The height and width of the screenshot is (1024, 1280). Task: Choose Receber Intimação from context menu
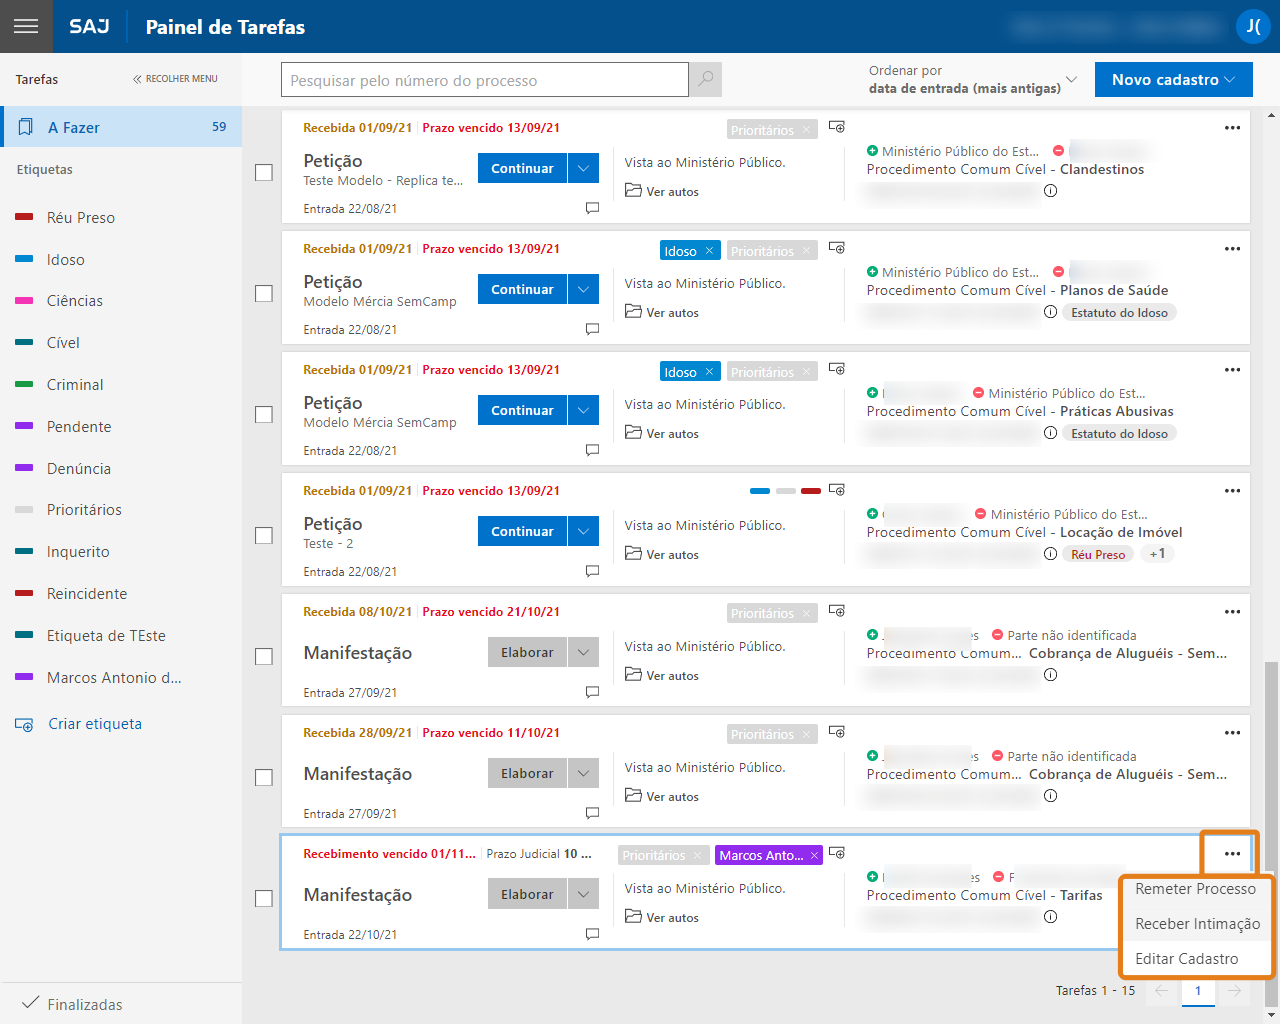pyautogui.click(x=1197, y=923)
